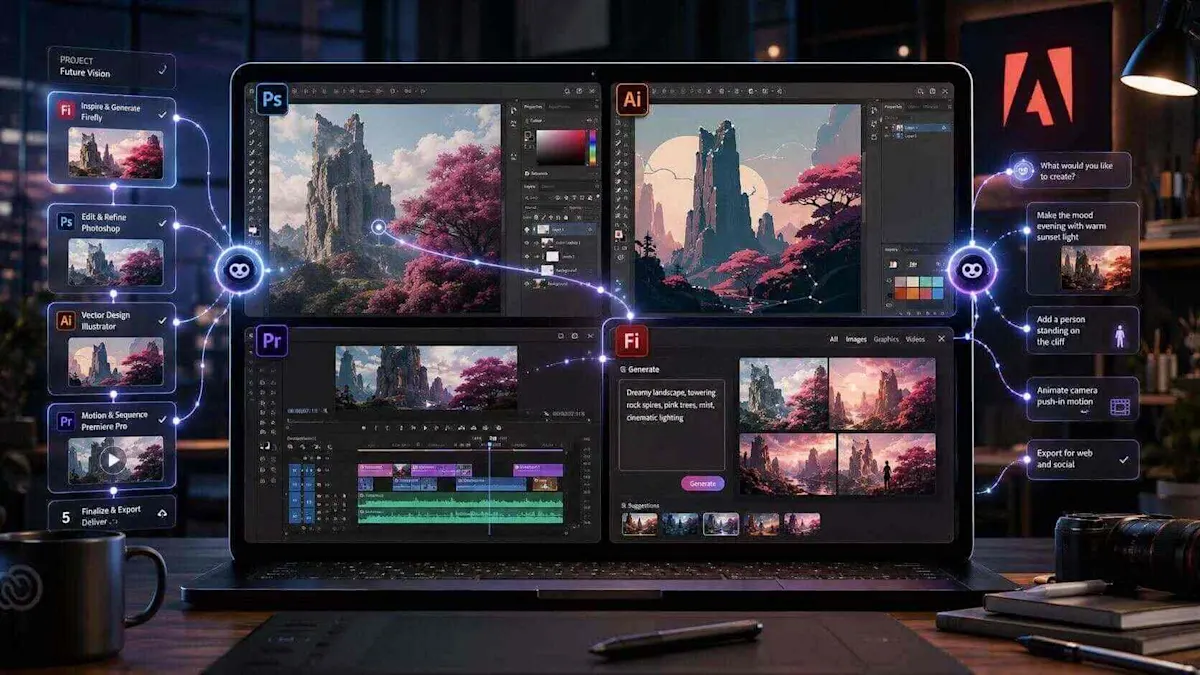Viewport: 1200px width, 675px height.
Task: Toggle the checkmark on Future Vision project
Action: click(x=162, y=71)
